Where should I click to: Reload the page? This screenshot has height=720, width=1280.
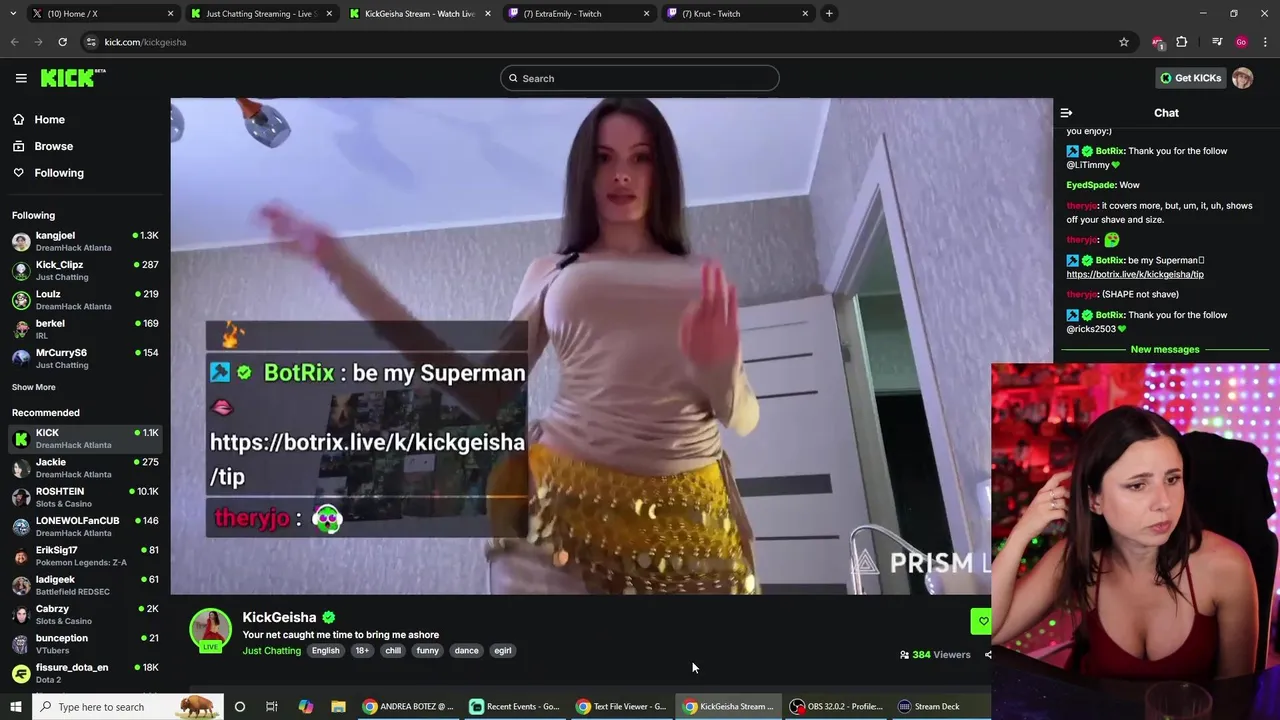tap(62, 42)
